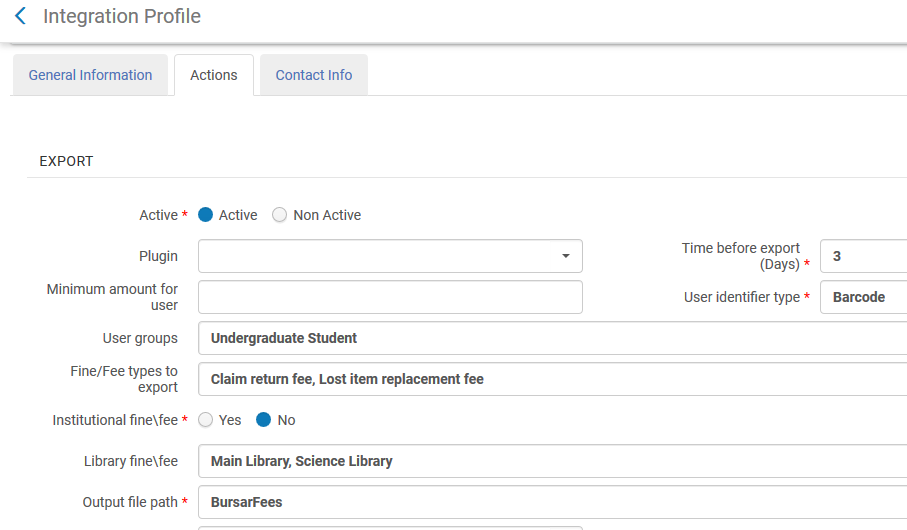Open the User identifier type Barcode dropdown

pyautogui.click(x=862, y=297)
